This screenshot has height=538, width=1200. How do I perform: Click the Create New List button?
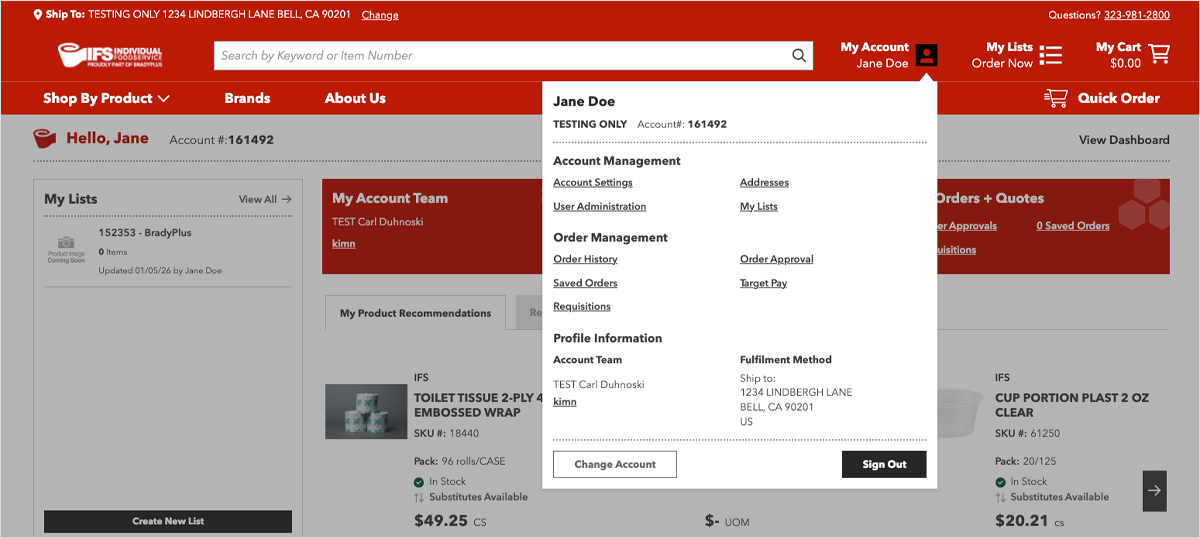[168, 521]
